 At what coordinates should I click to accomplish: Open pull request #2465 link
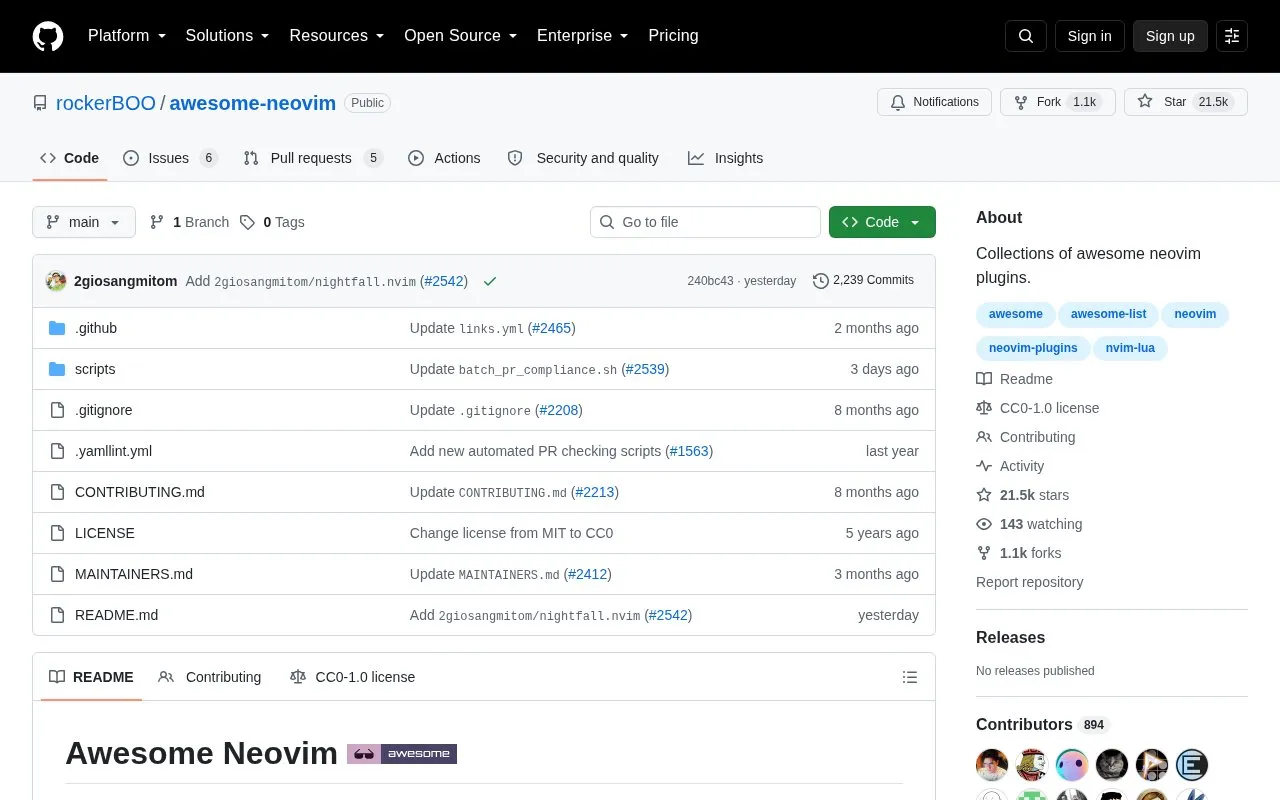552,328
